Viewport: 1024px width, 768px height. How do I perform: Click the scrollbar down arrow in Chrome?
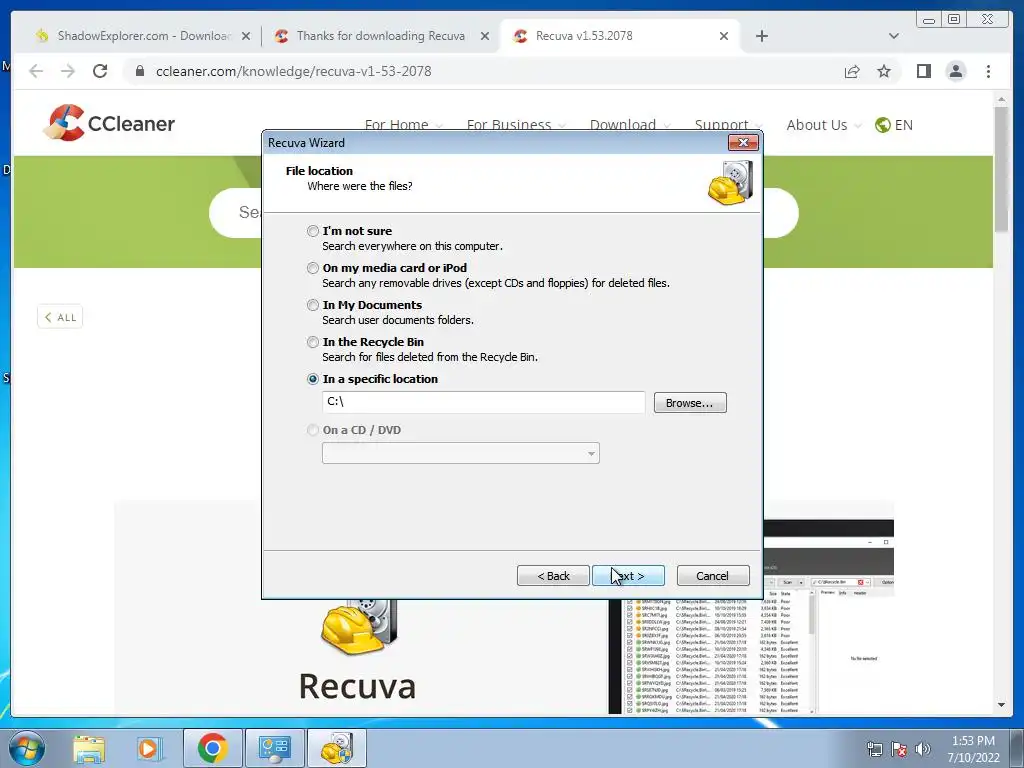pos(1001,705)
